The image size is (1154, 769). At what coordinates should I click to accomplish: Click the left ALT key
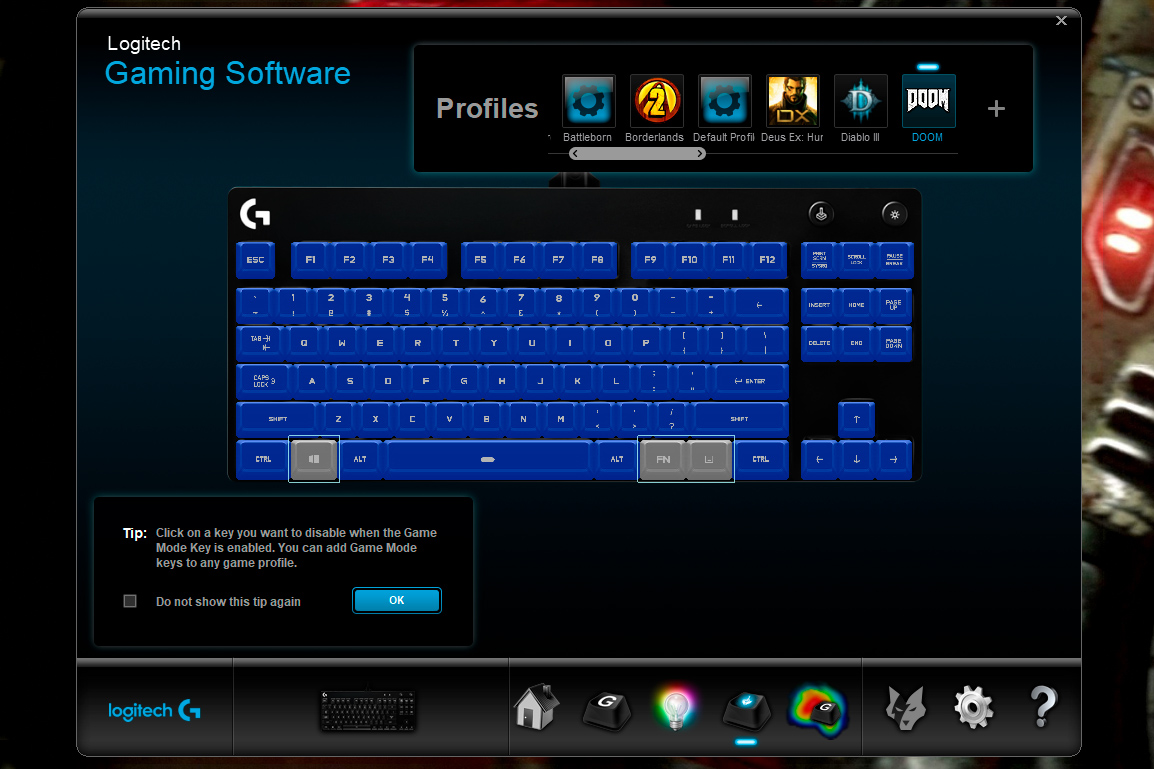coord(360,459)
